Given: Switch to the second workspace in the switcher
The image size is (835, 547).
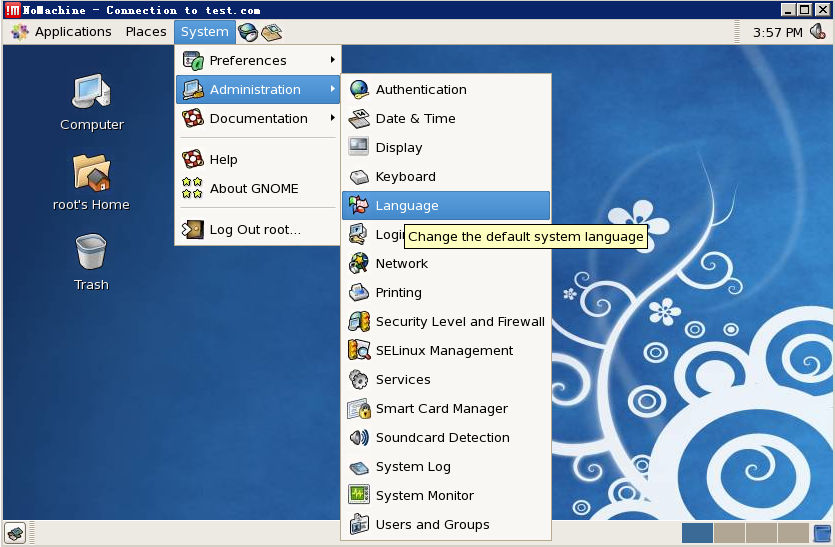Looking at the screenshot, I should [x=729, y=533].
